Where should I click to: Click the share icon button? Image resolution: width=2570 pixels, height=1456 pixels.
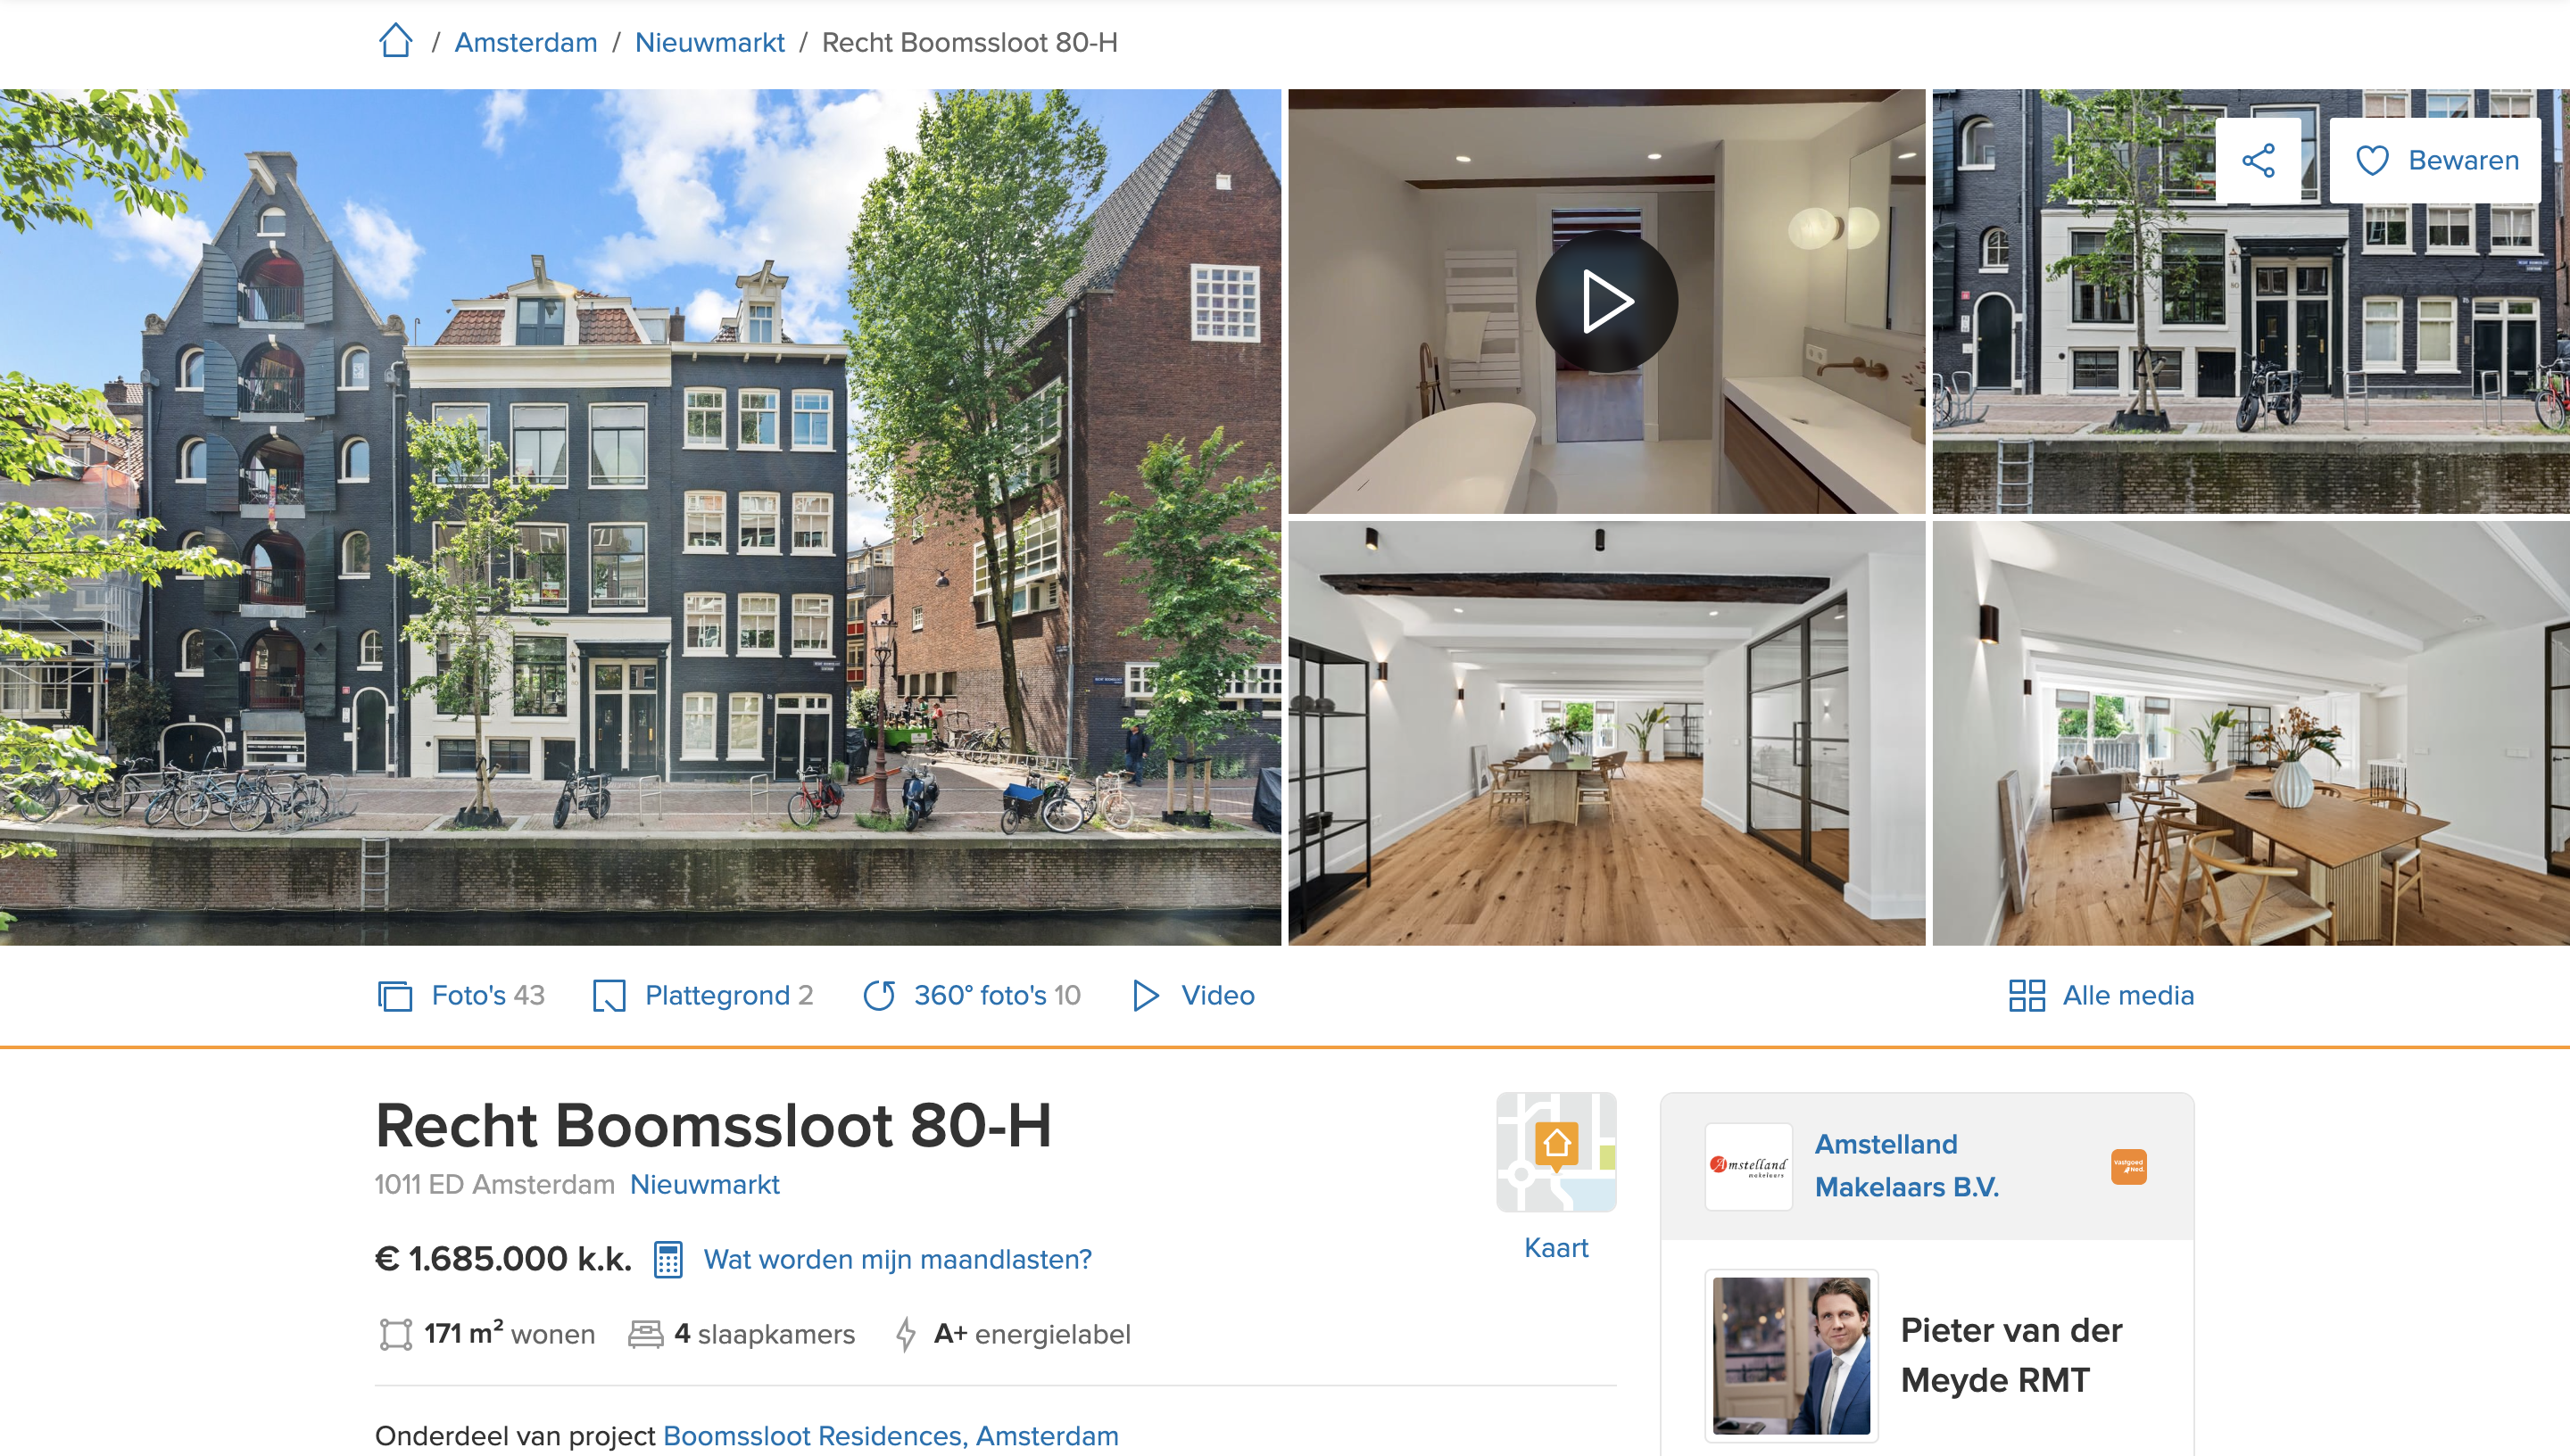coord(2258,160)
